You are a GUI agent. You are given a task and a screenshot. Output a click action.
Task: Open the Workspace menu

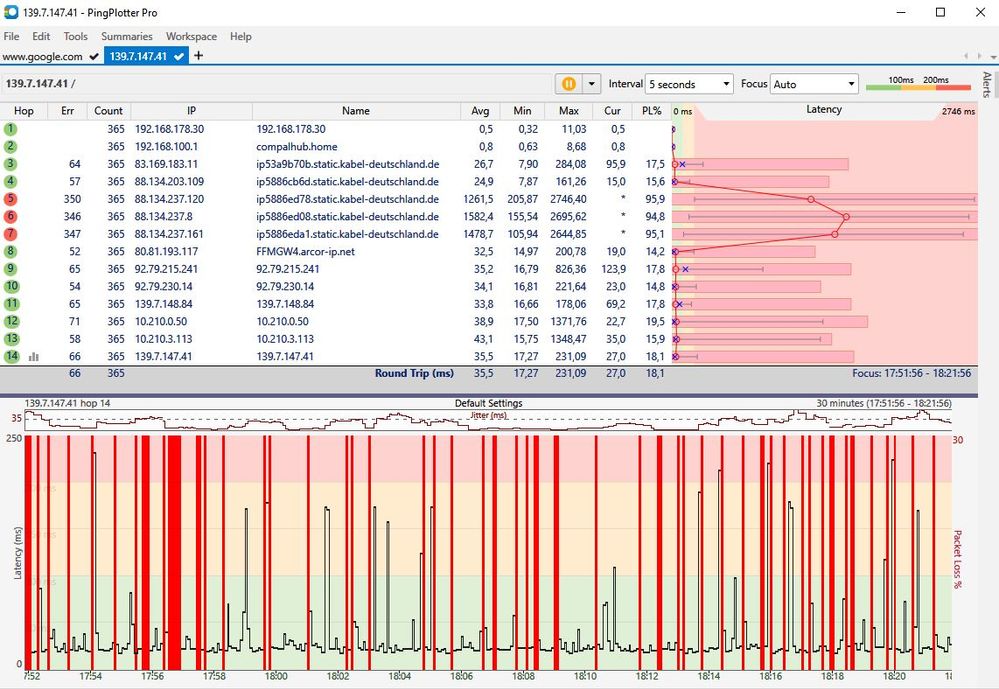coord(191,36)
